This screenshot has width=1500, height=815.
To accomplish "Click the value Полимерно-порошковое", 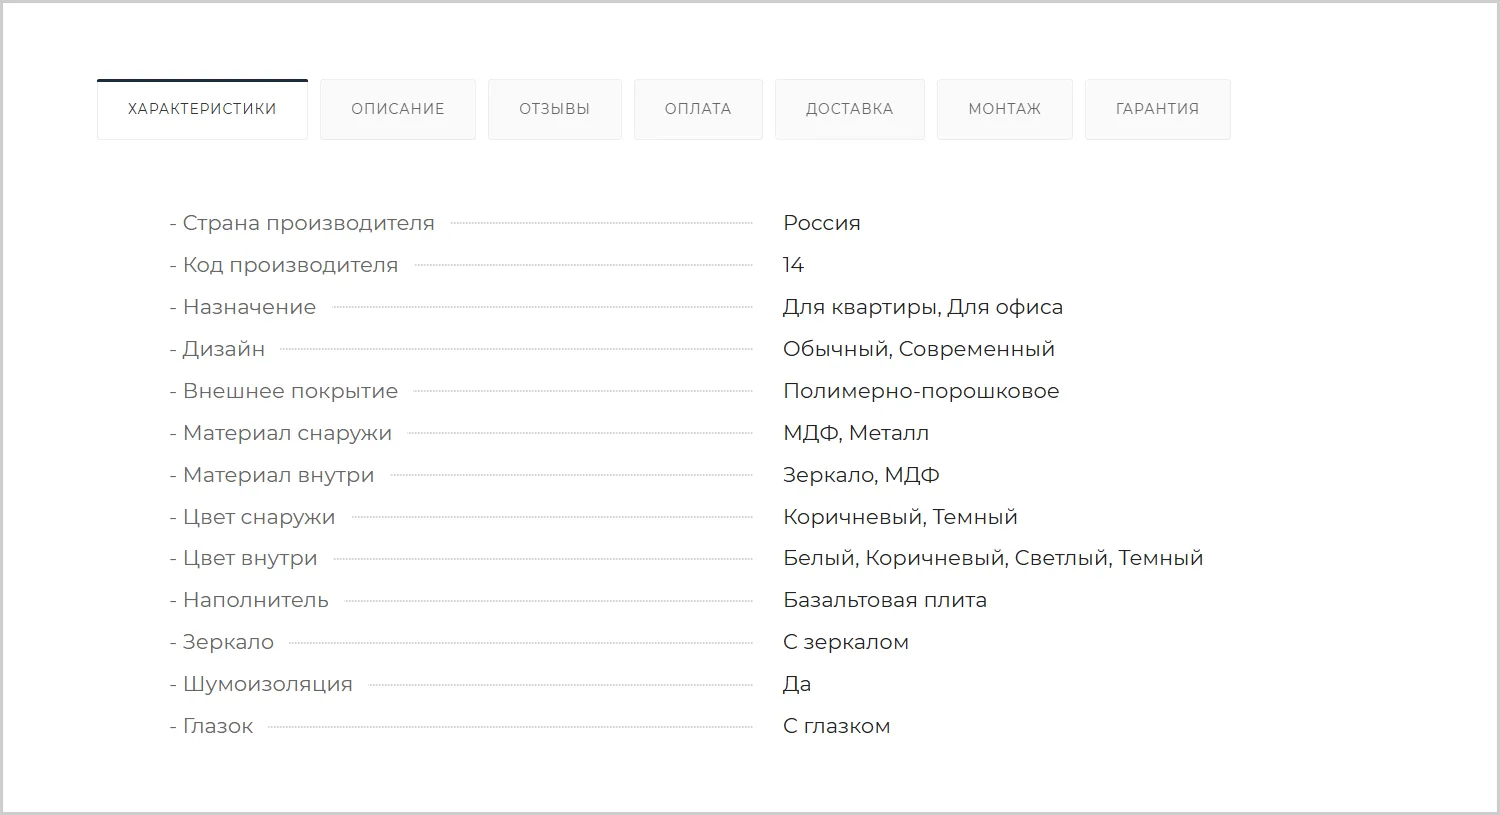I will click(921, 391).
